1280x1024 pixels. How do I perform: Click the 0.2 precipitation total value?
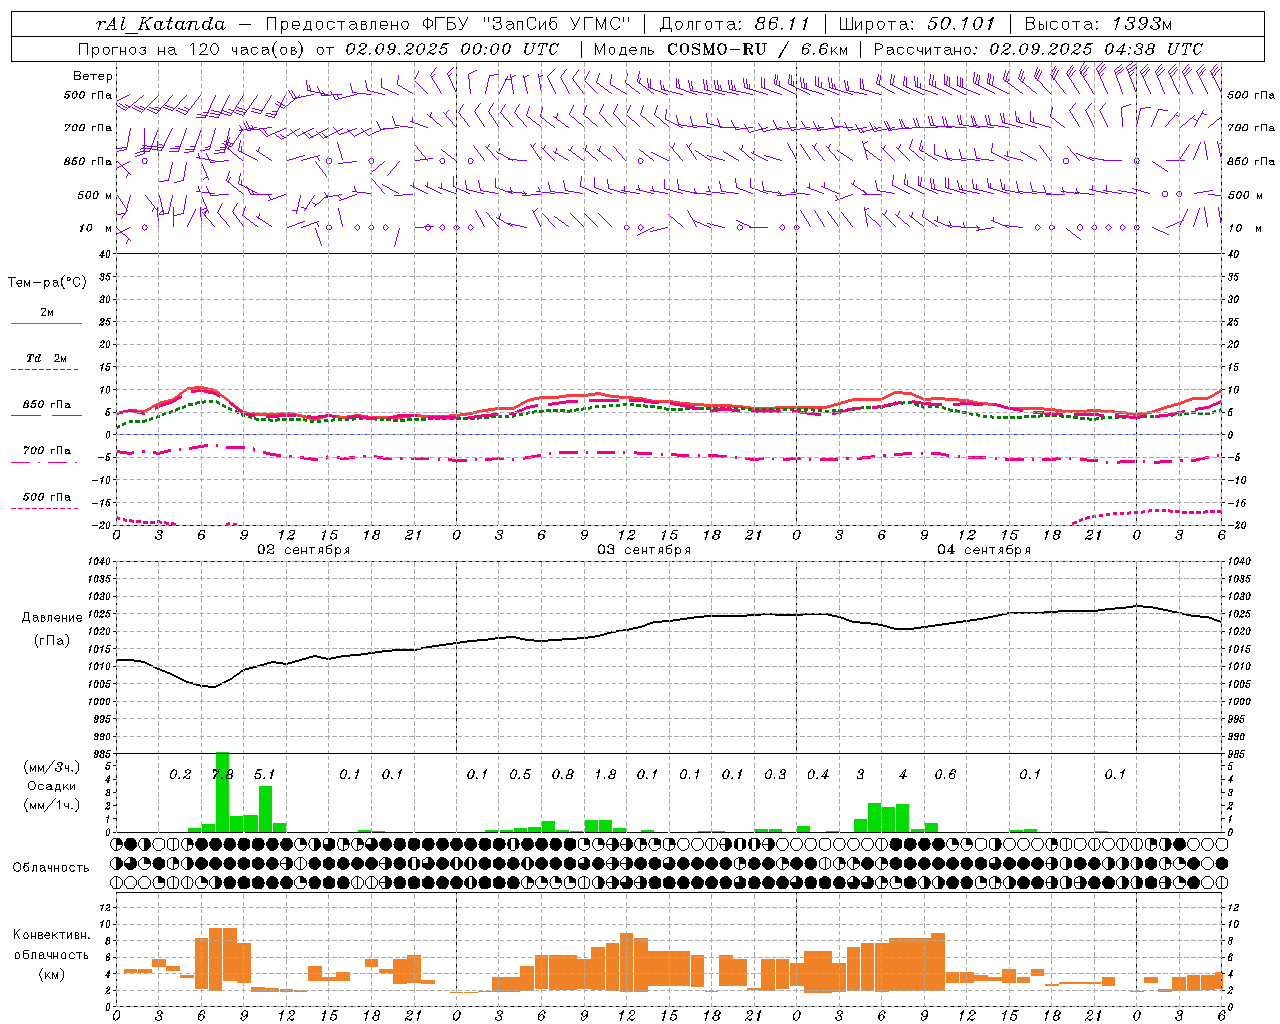pos(180,775)
